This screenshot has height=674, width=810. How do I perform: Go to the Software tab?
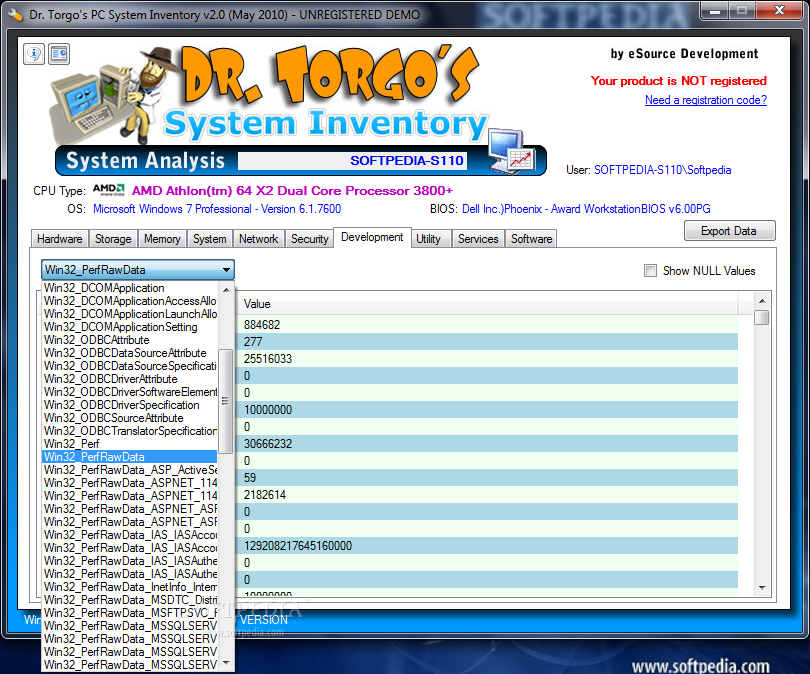(x=532, y=239)
